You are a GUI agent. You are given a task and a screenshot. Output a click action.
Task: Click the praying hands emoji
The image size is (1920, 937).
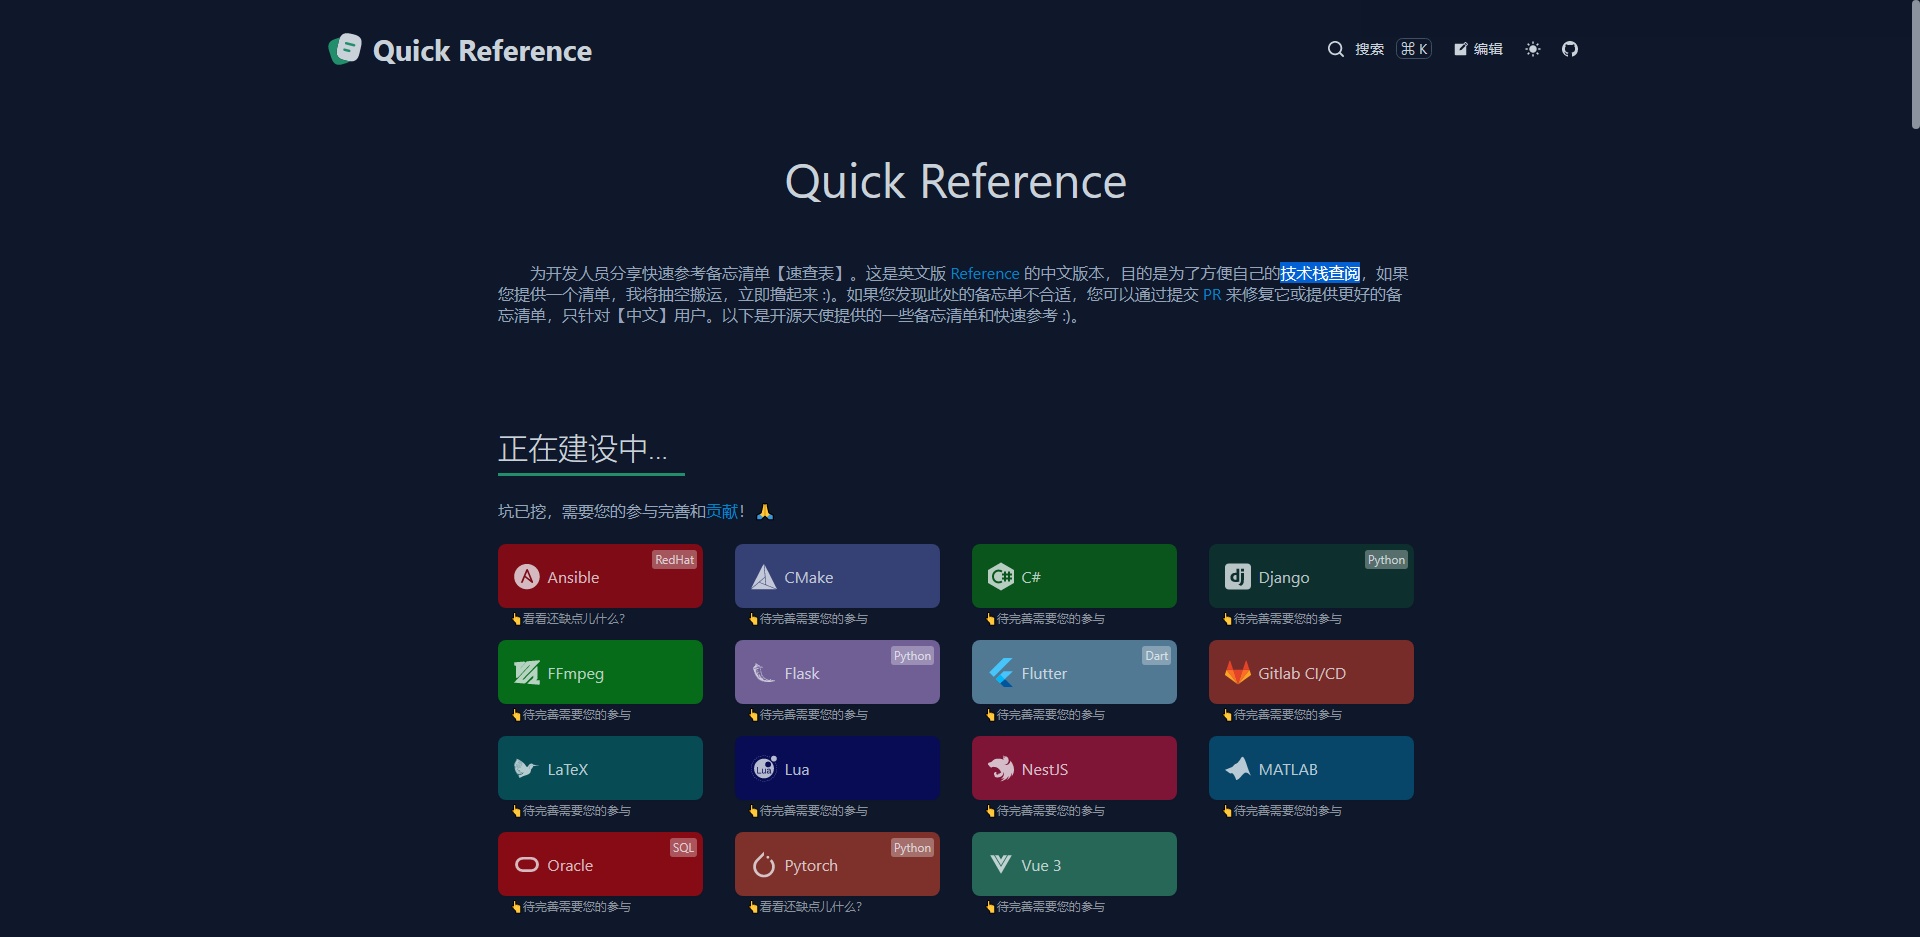pos(765,512)
